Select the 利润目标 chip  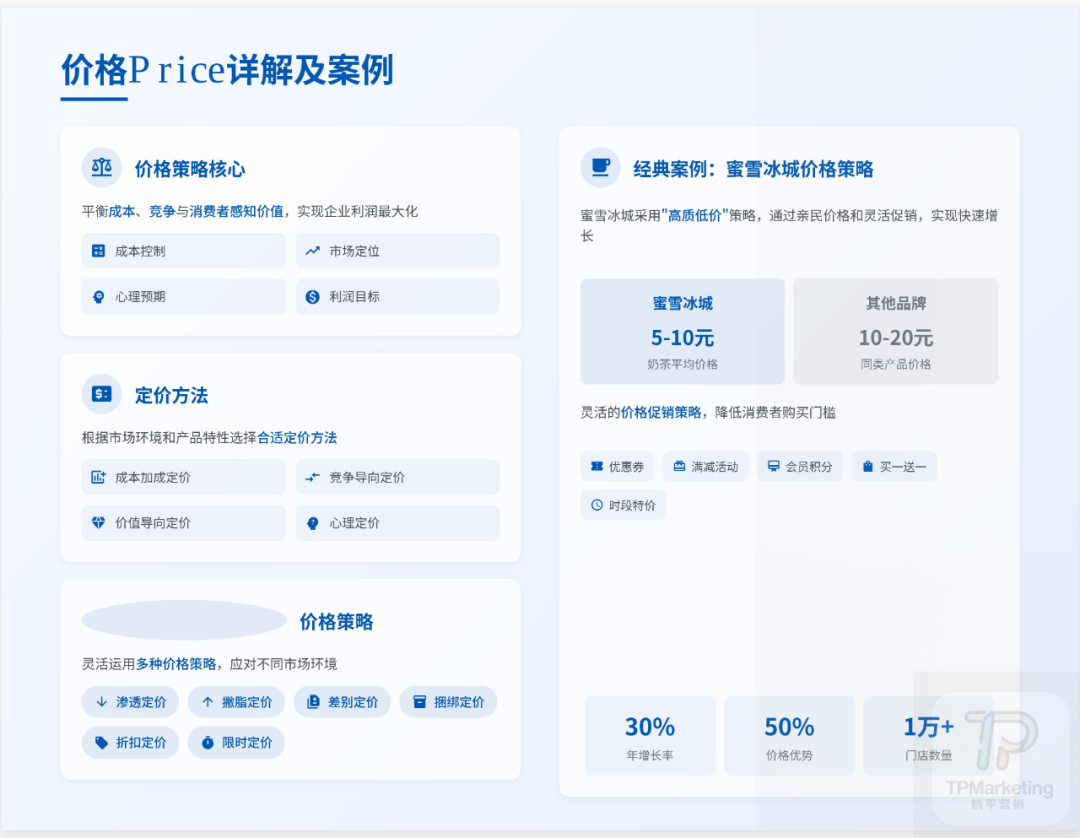[397, 297]
